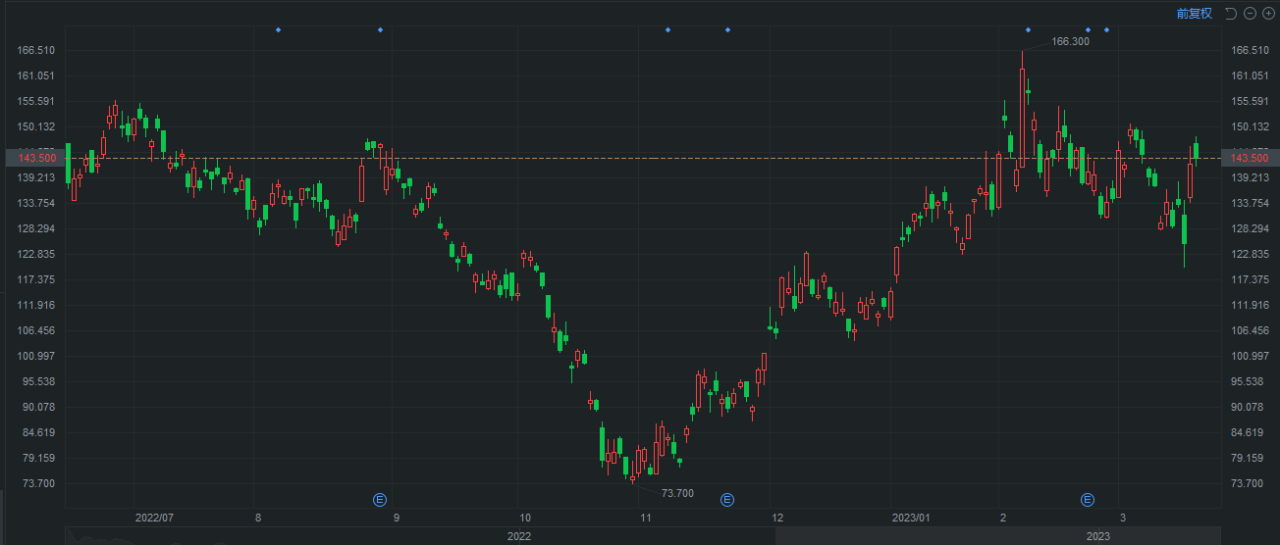Click the E event marker in late February 2023
The width and height of the screenshot is (1280, 545).
click(1087, 499)
